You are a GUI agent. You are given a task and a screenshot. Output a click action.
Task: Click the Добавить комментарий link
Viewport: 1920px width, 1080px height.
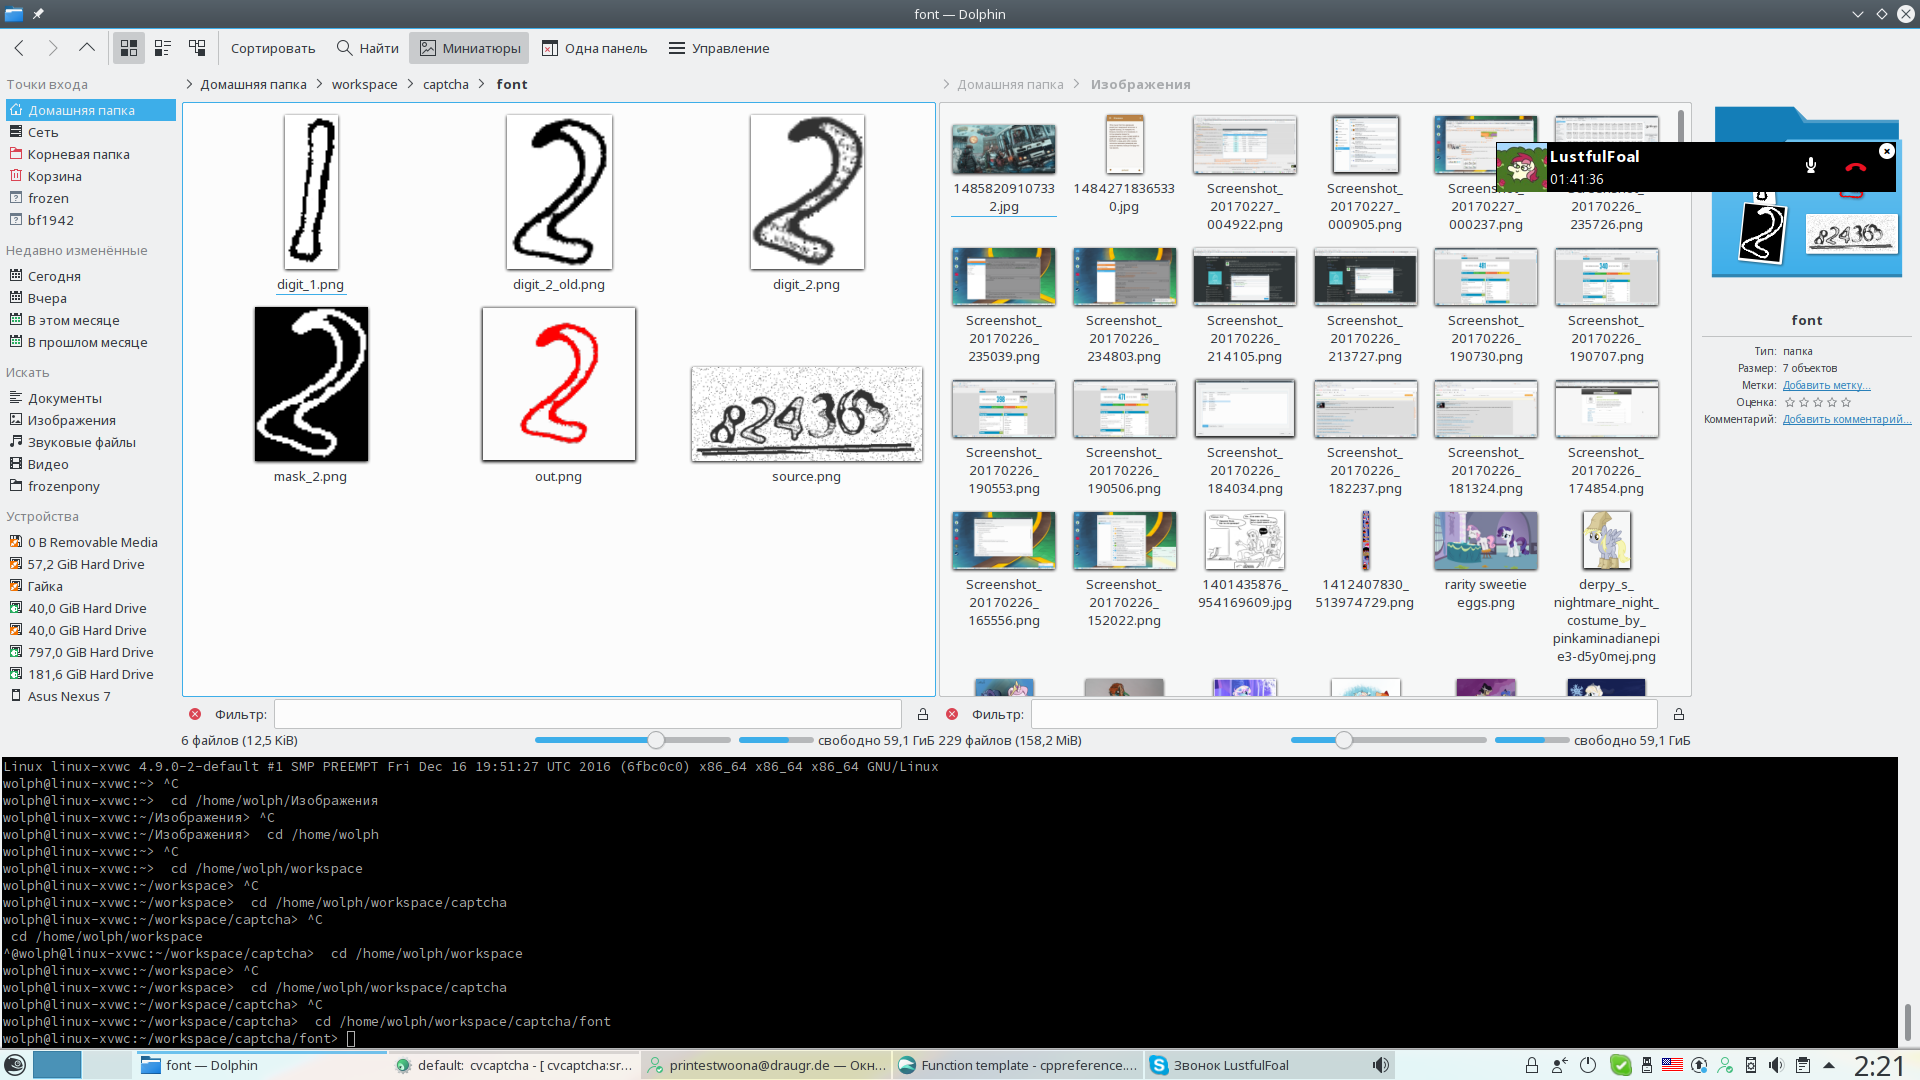[1846, 419]
